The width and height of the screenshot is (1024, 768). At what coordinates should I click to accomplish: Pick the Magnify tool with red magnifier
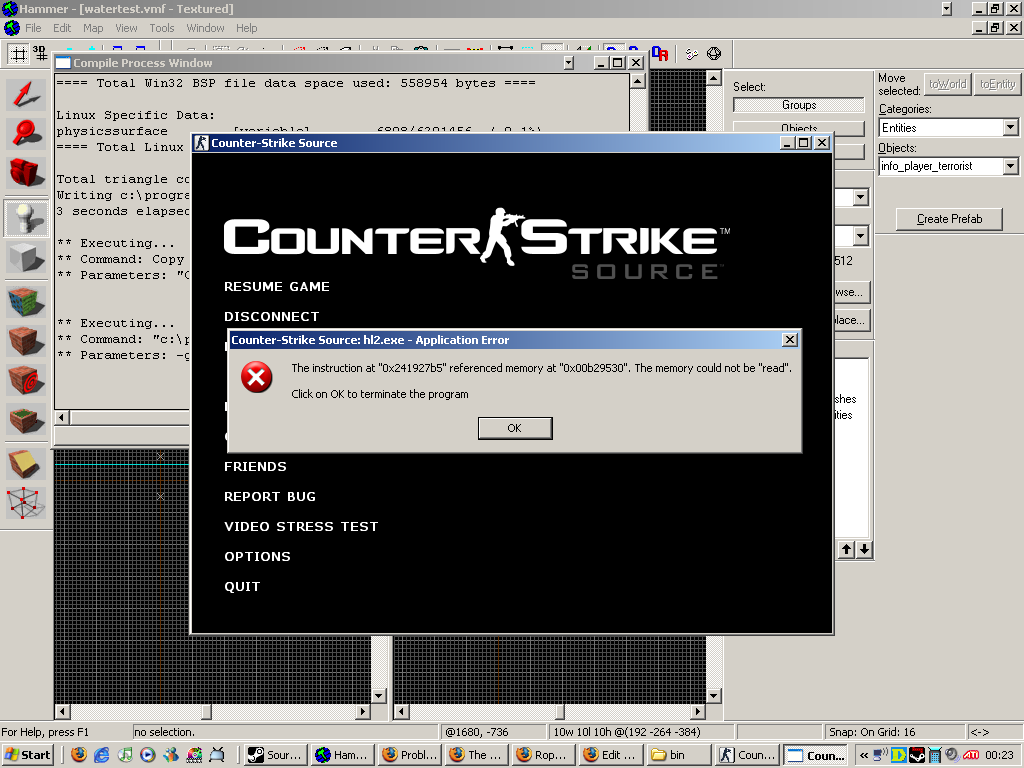[26, 134]
